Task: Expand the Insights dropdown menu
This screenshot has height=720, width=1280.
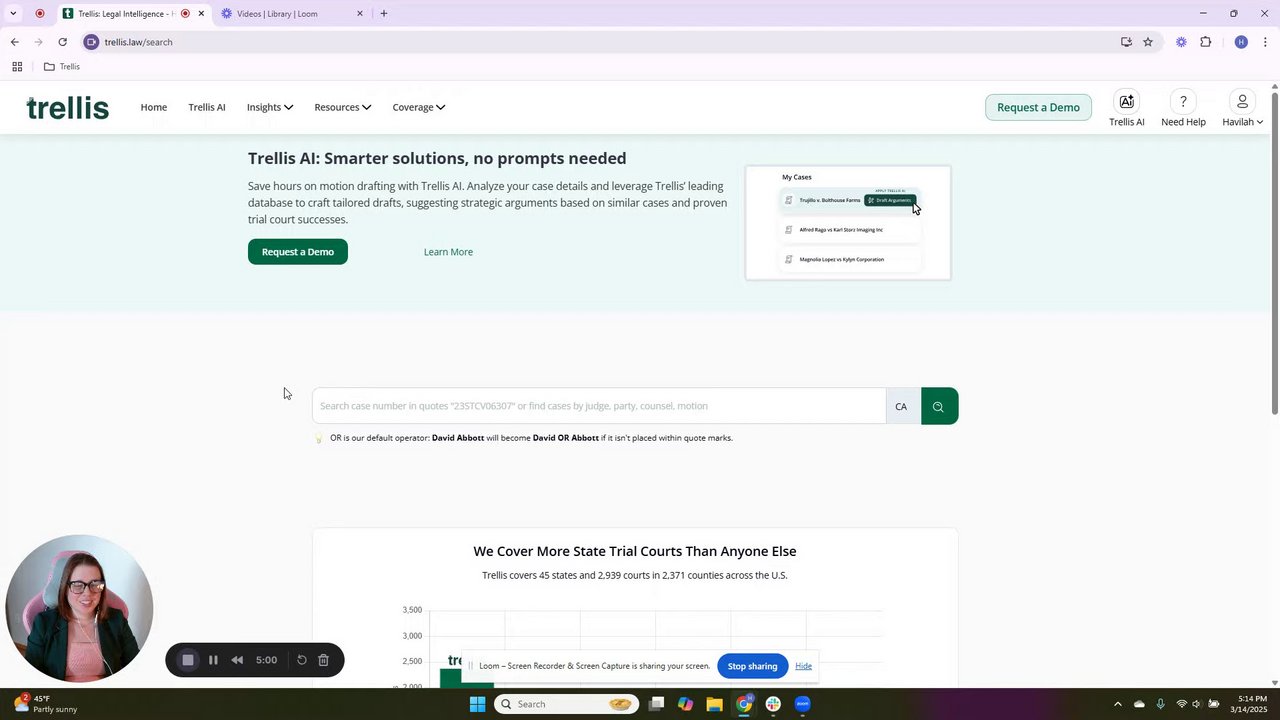Action: [x=270, y=107]
